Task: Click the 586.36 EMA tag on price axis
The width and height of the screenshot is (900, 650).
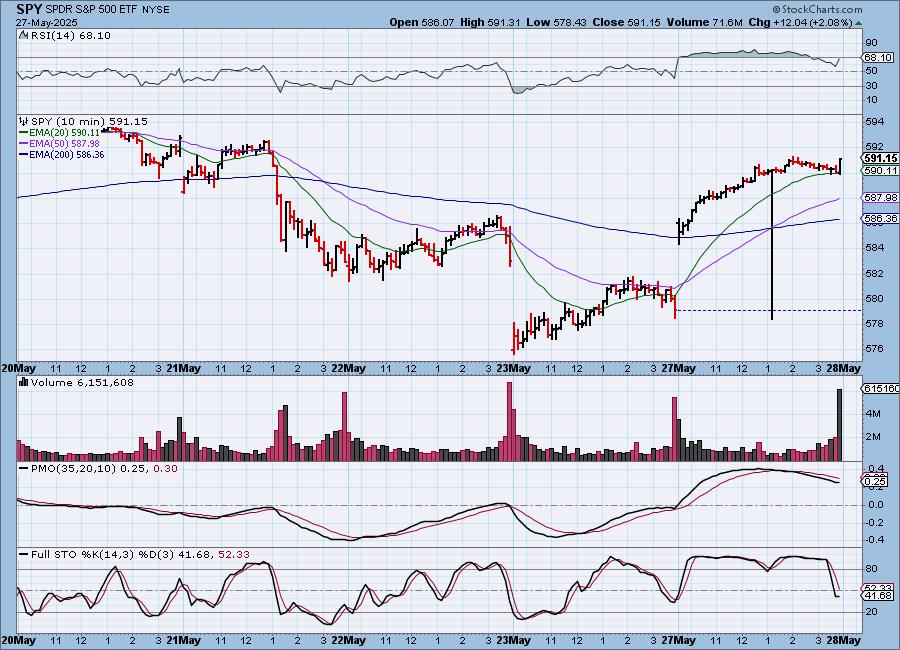Action: point(880,218)
